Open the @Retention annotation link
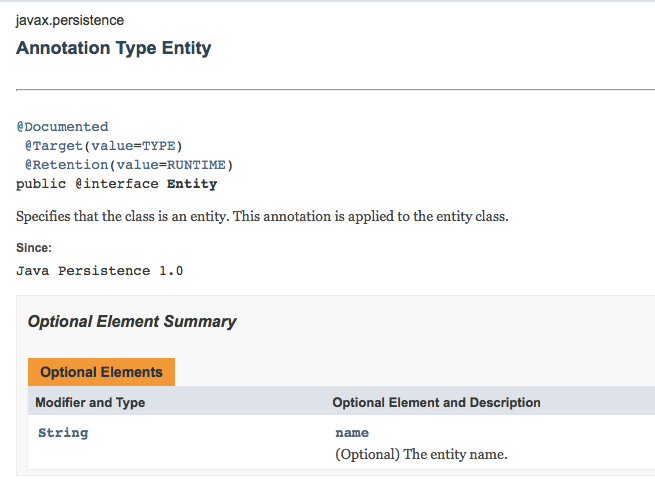Image resolution: width=655 pixels, height=482 pixels. tap(65, 165)
